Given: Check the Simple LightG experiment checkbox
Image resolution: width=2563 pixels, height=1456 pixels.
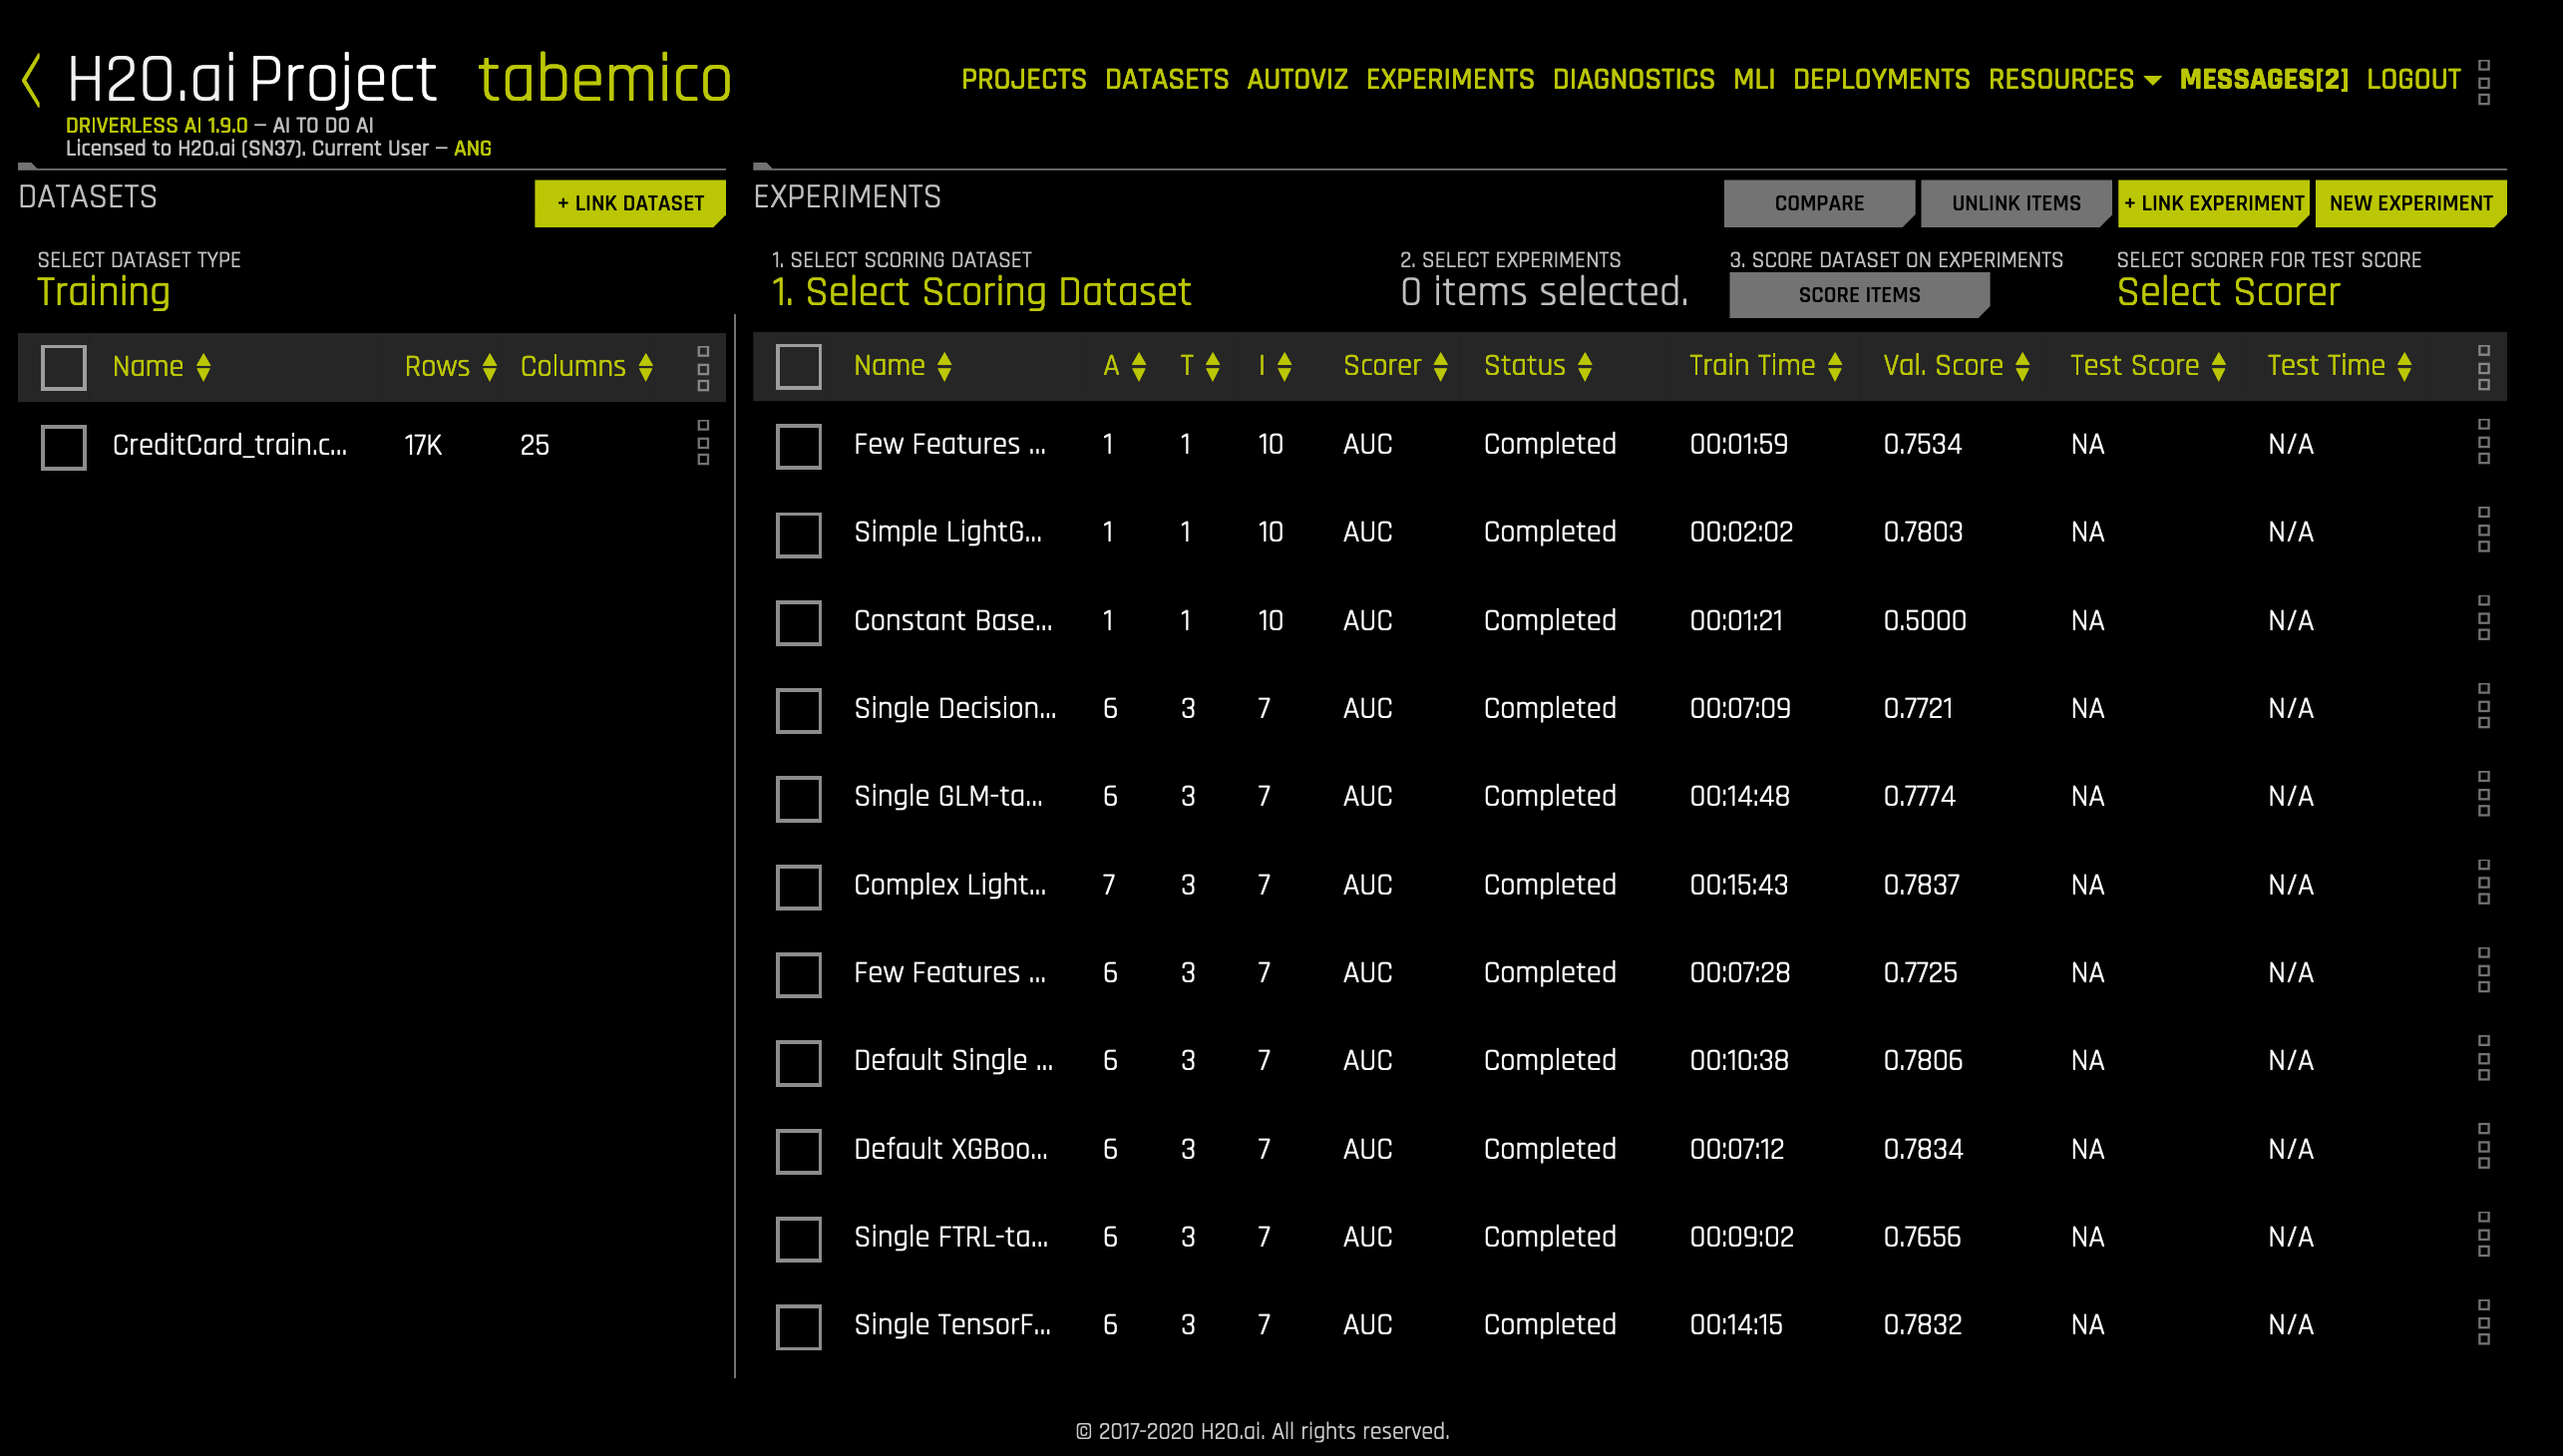Looking at the screenshot, I should tap(797, 533).
